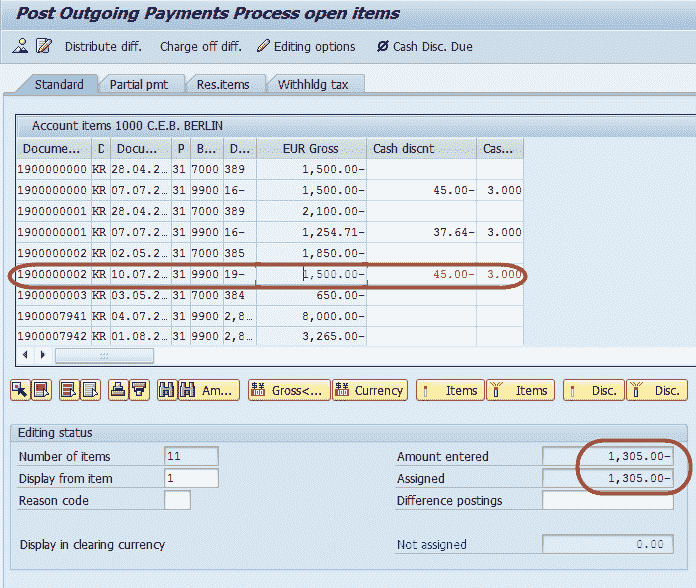Click Cash Disc. Due button

(x=425, y=47)
